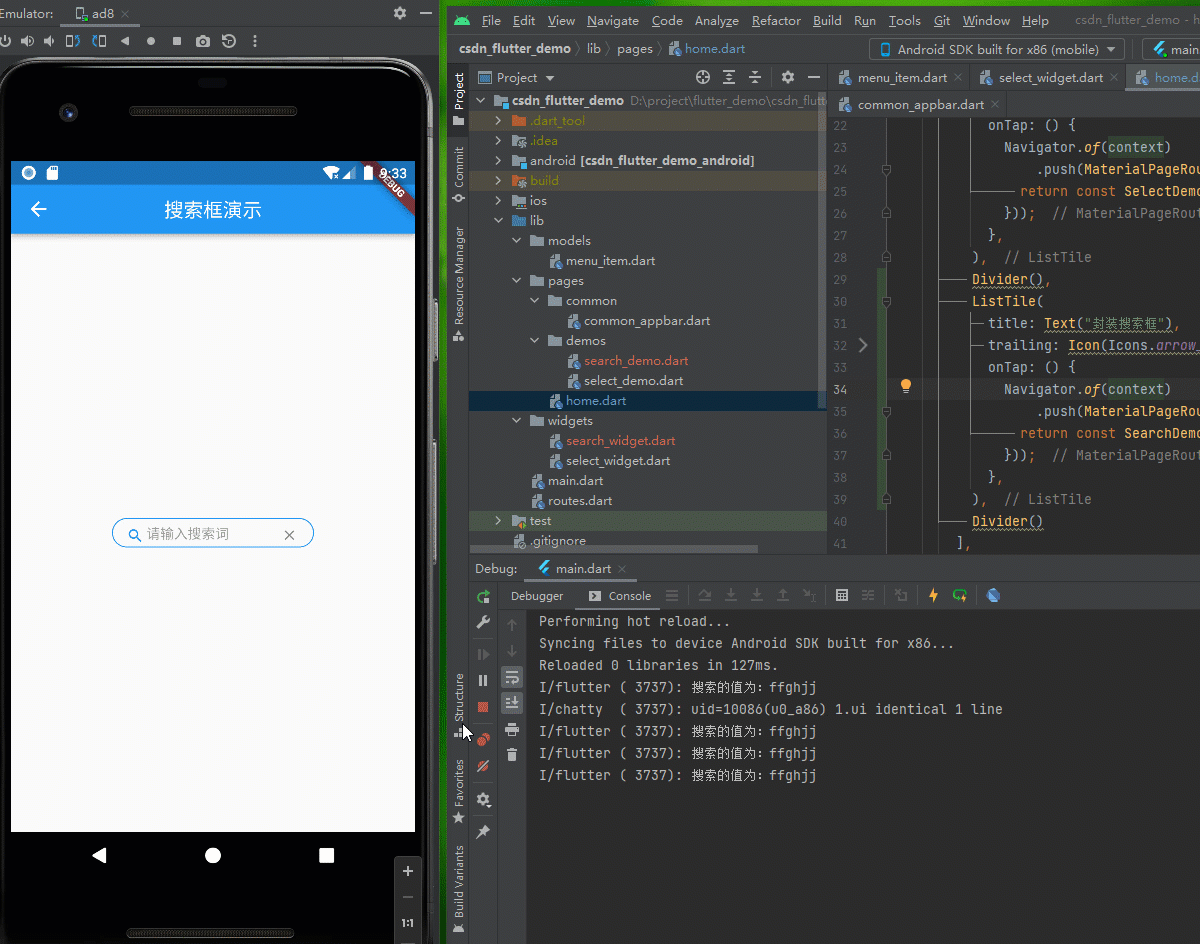This screenshot has height=944, width=1200.
Task: Pin the Debug tab with the pin icon
Action: pos(483,832)
